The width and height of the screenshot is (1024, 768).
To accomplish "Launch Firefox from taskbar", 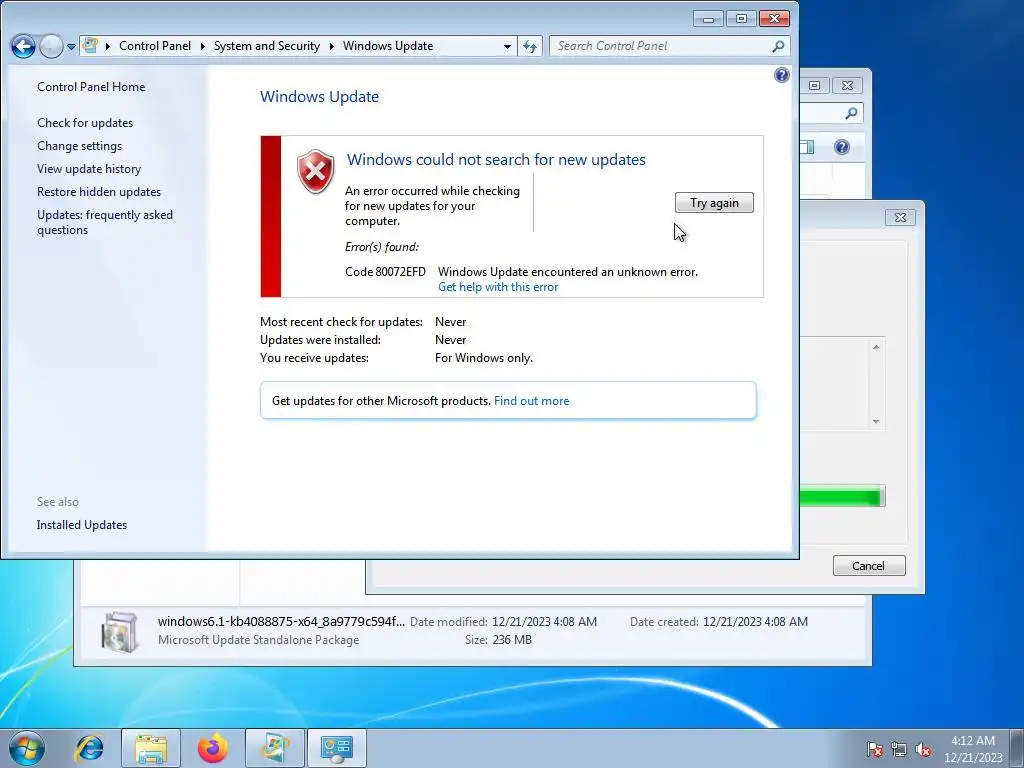I will pos(213,748).
